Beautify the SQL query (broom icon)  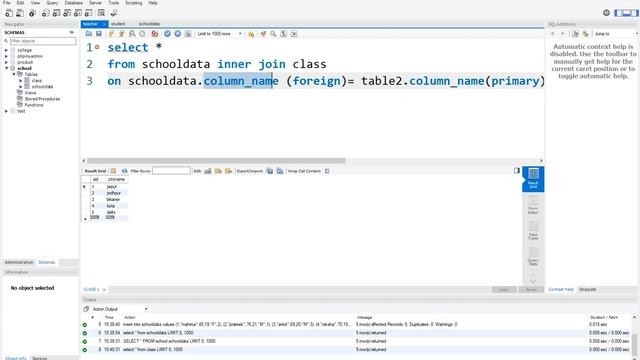pos(263,34)
